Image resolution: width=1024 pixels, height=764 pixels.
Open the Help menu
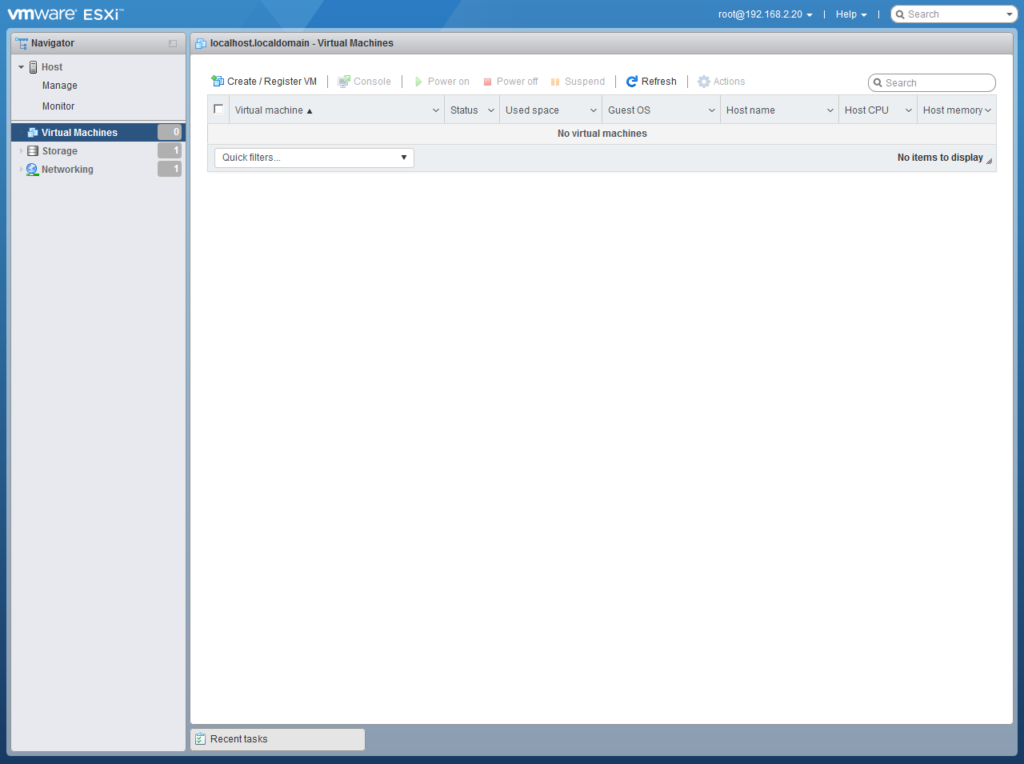(x=849, y=14)
